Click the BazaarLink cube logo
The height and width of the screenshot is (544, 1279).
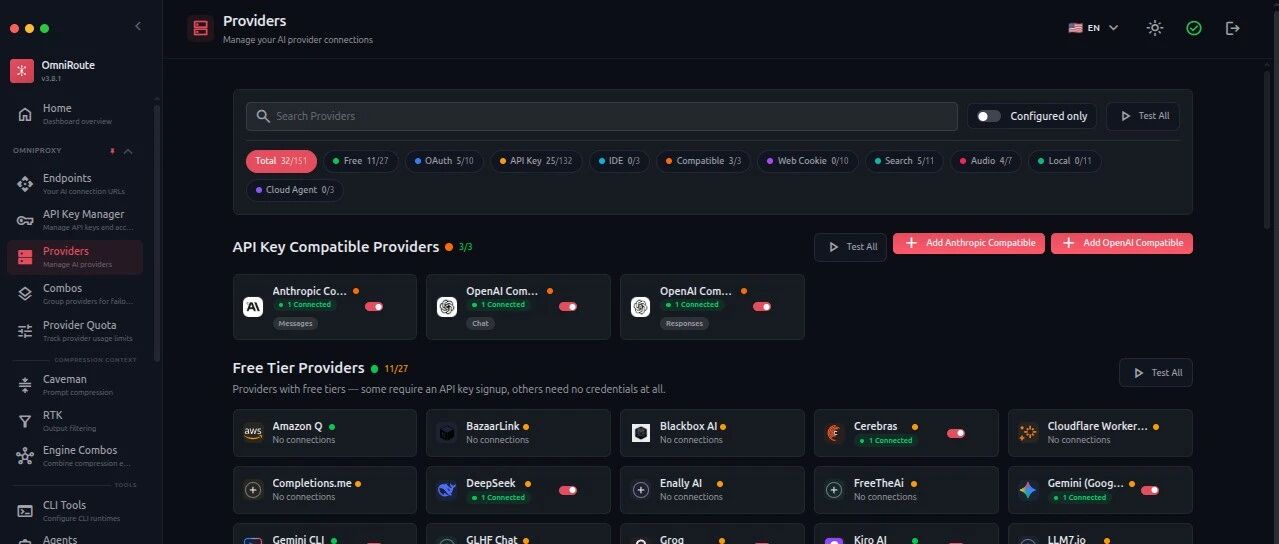(446, 433)
